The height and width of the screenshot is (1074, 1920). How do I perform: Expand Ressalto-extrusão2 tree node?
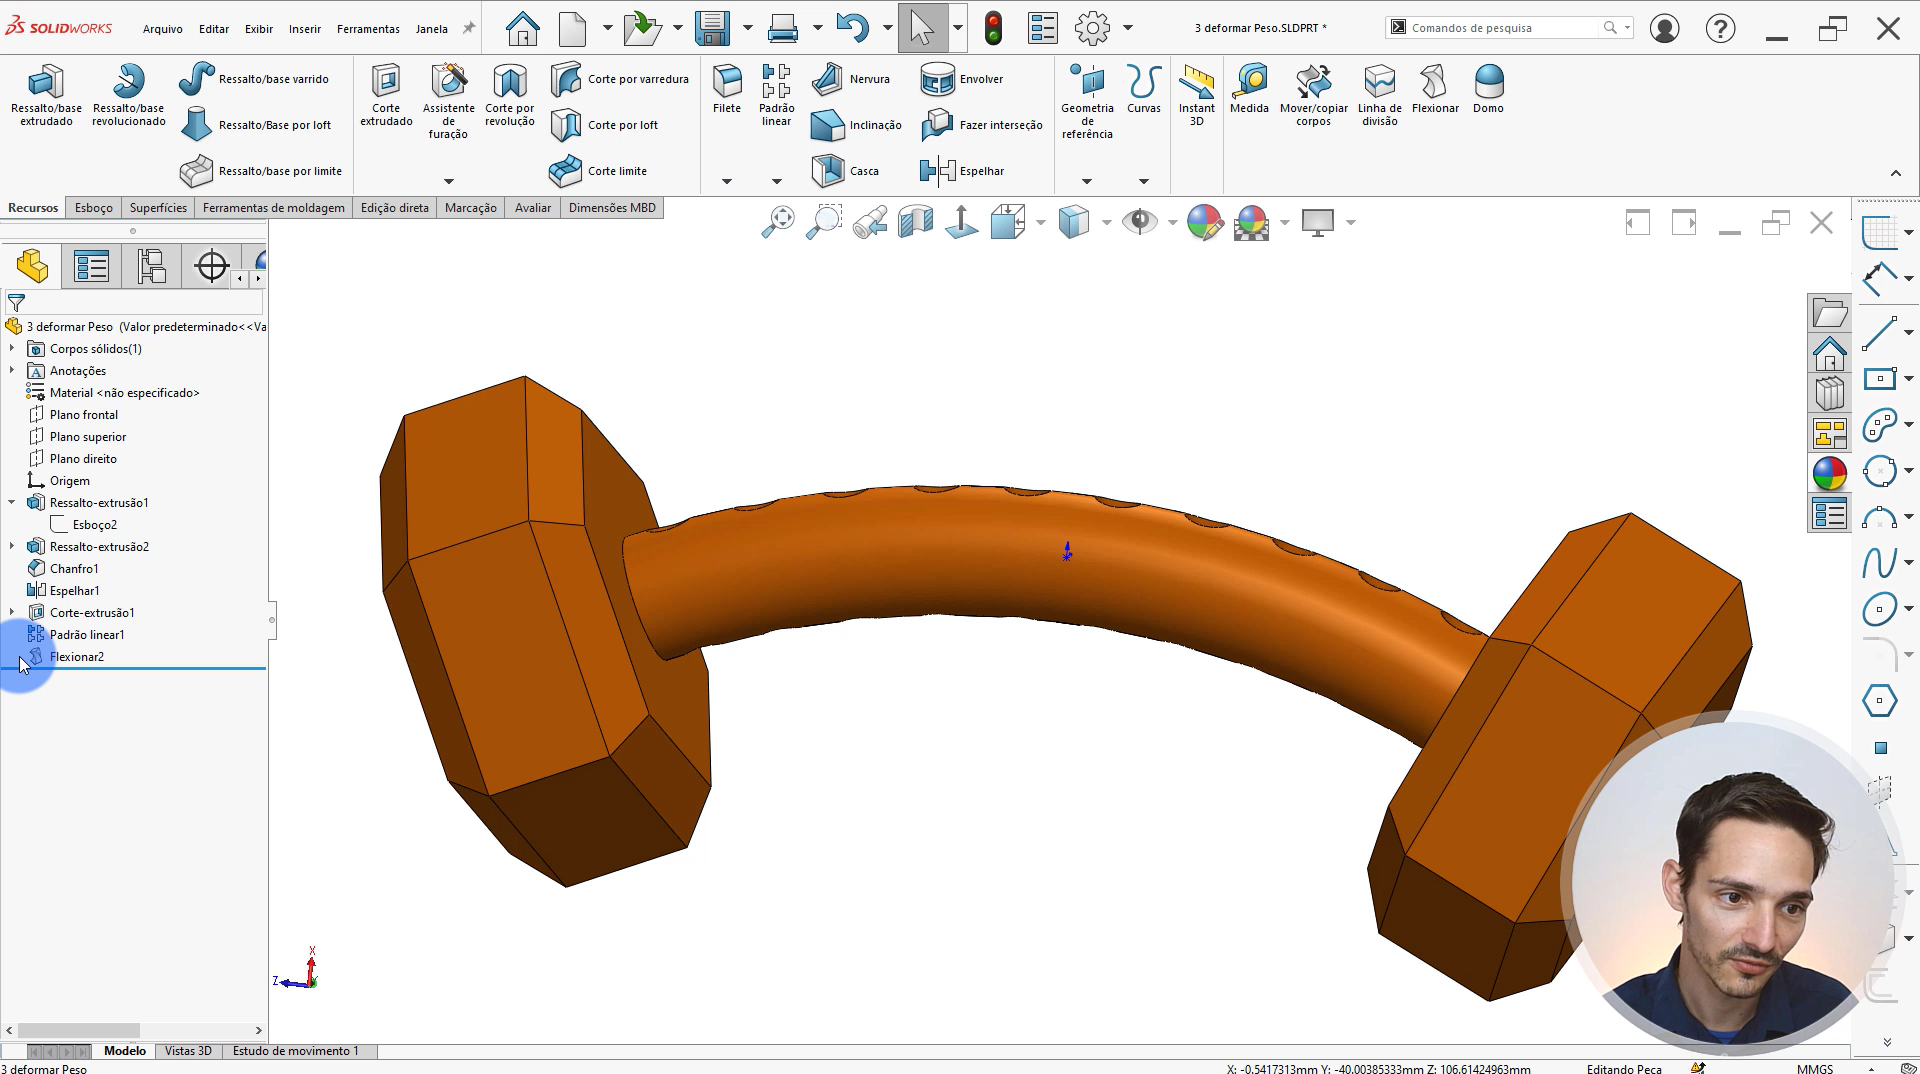[12, 546]
